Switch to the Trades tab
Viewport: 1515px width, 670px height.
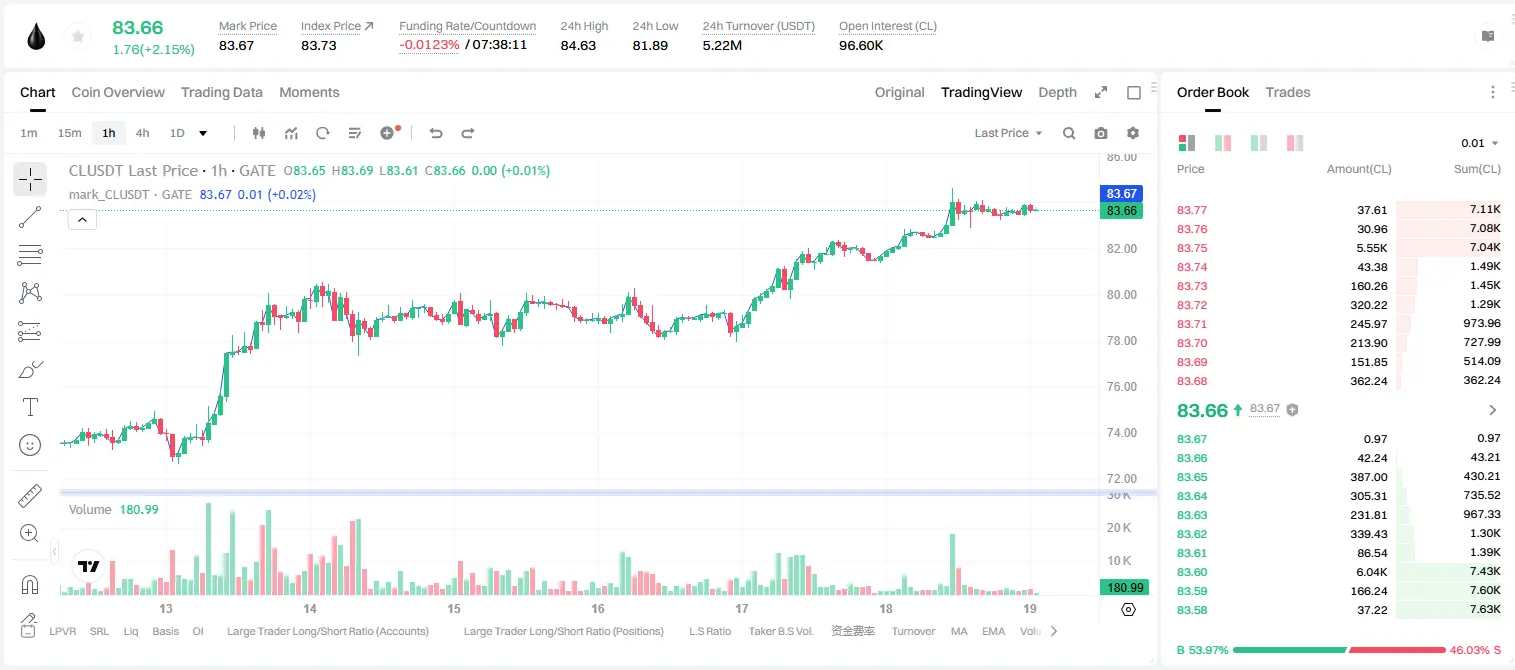pyautogui.click(x=1287, y=92)
